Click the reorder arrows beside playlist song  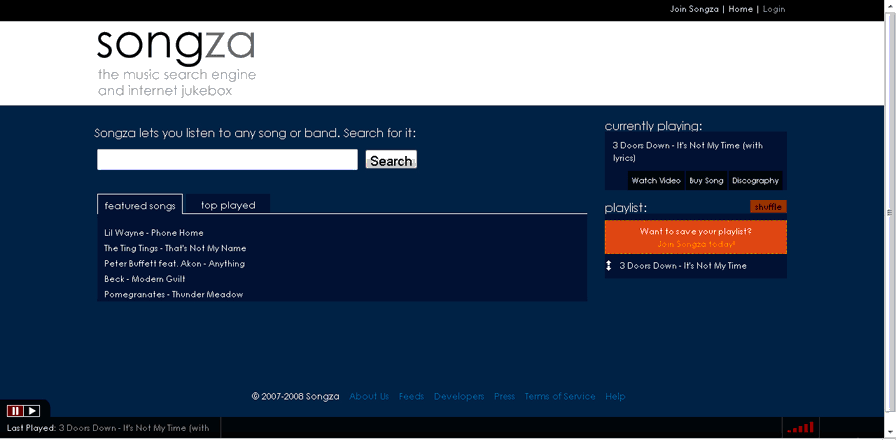[x=609, y=266]
